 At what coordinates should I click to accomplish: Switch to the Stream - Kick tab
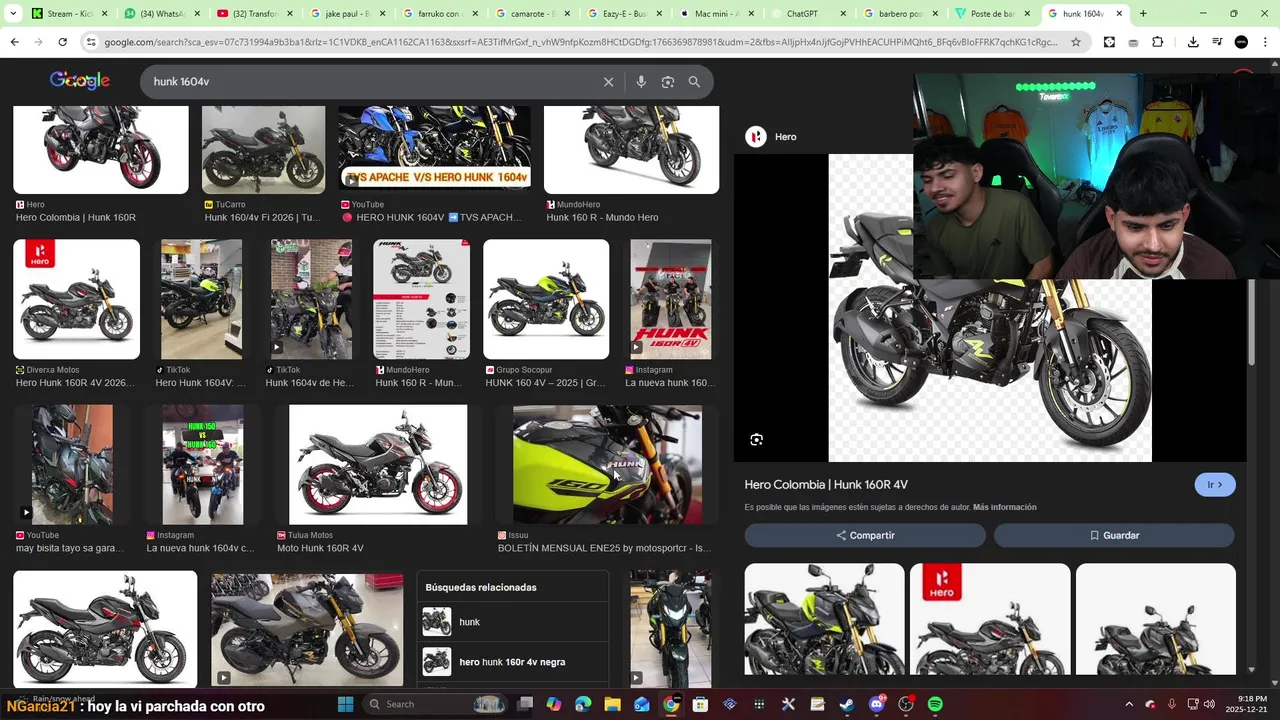point(69,14)
